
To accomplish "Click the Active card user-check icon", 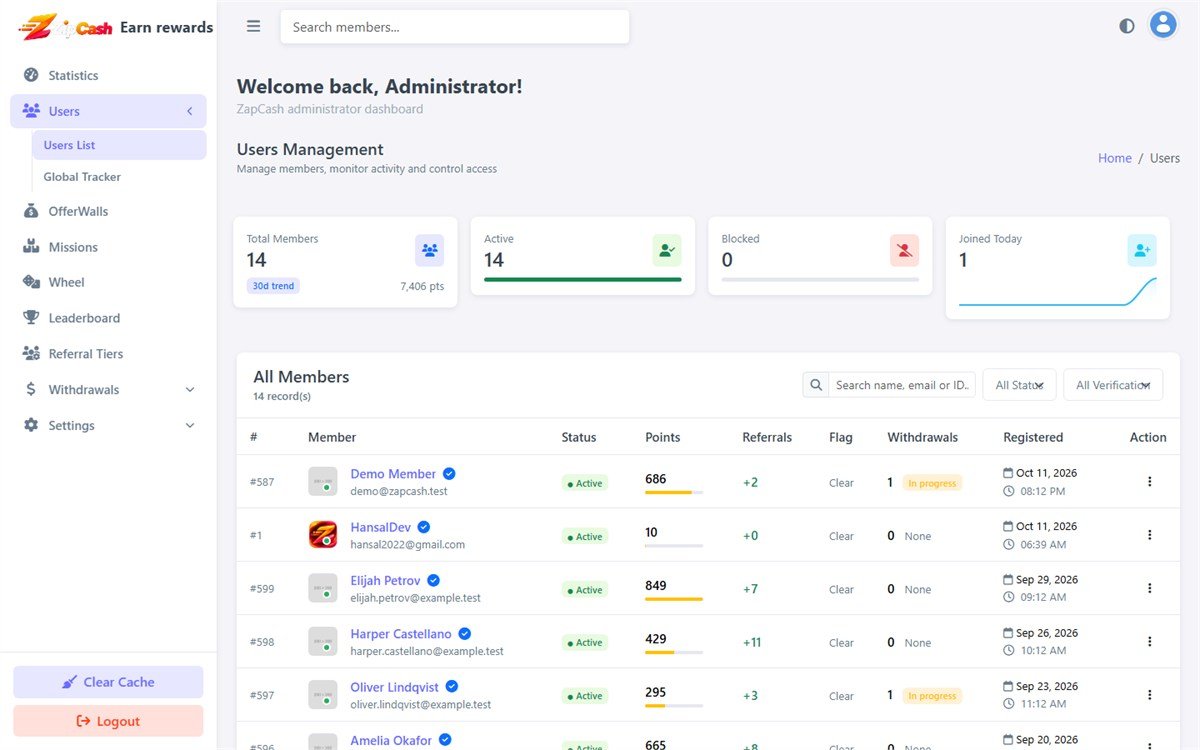I will point(667,251).
